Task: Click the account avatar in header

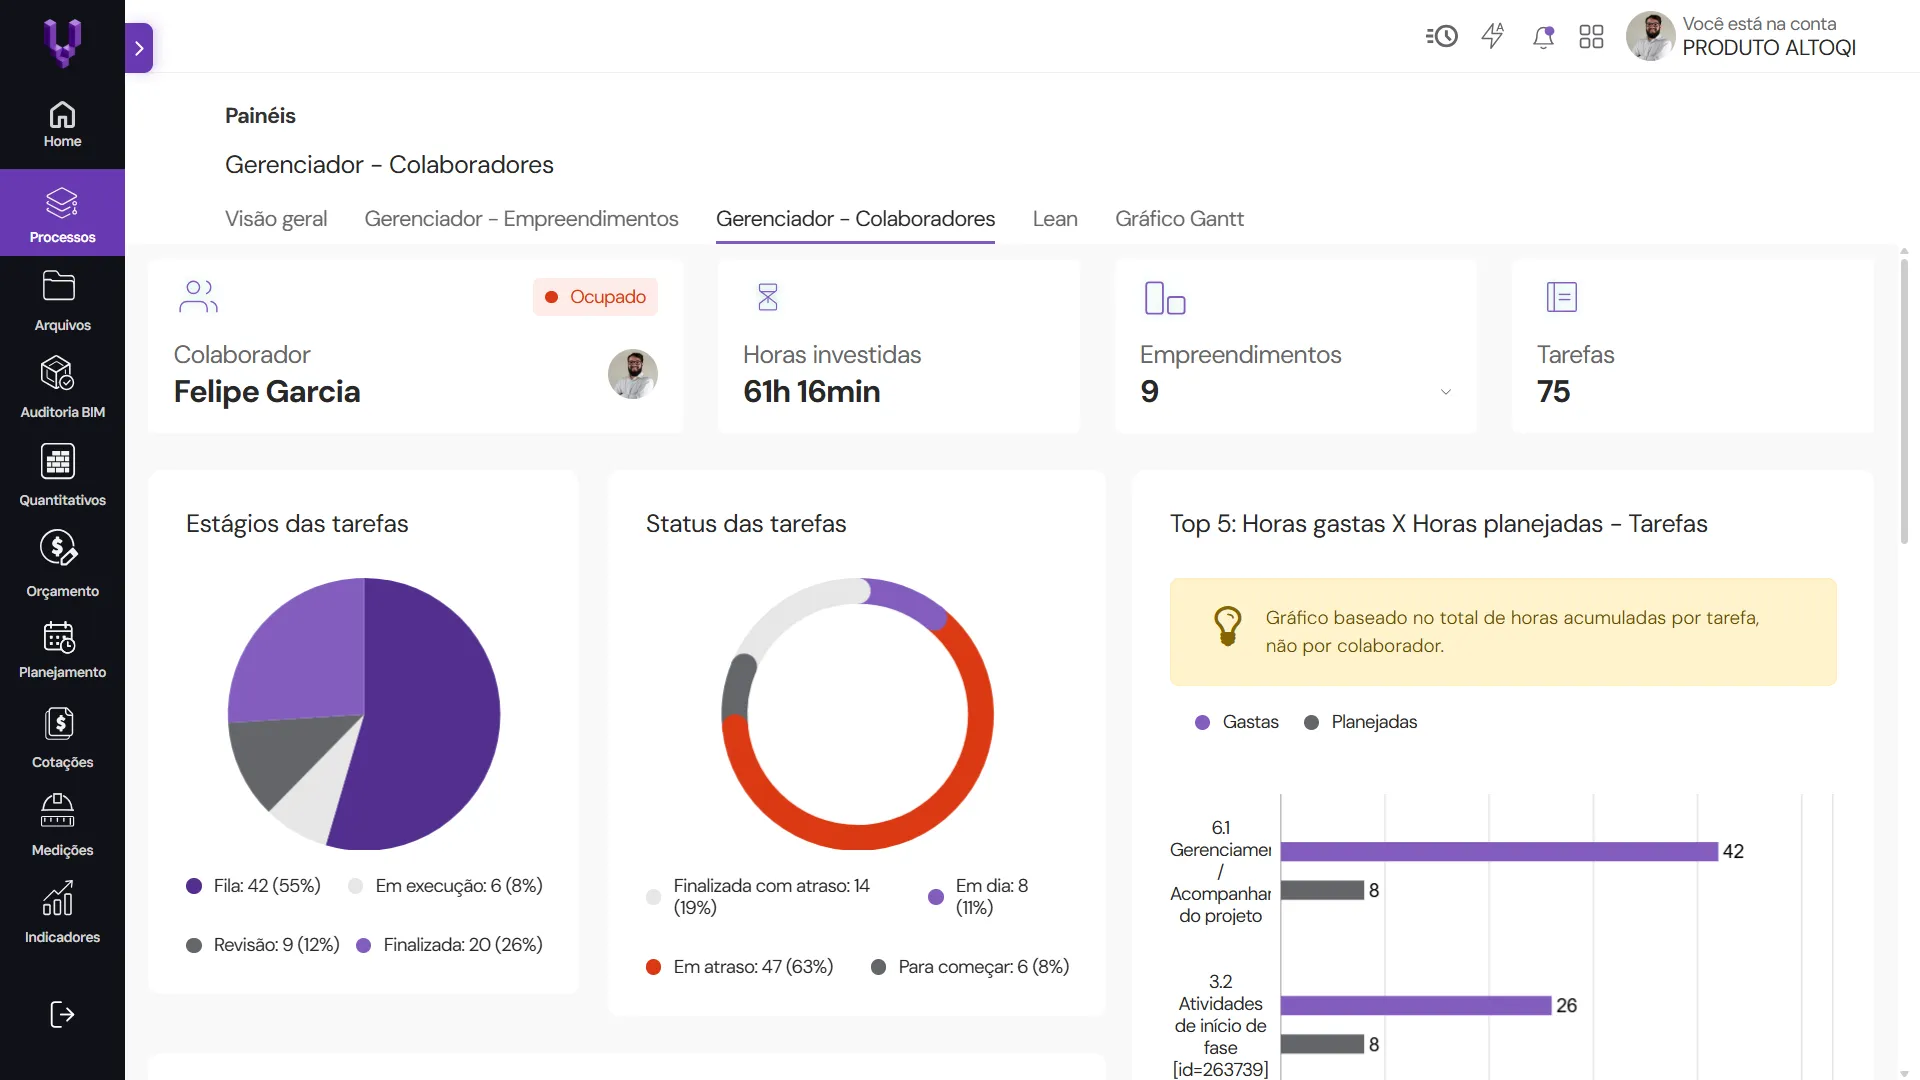Action: coord(1651,37)
